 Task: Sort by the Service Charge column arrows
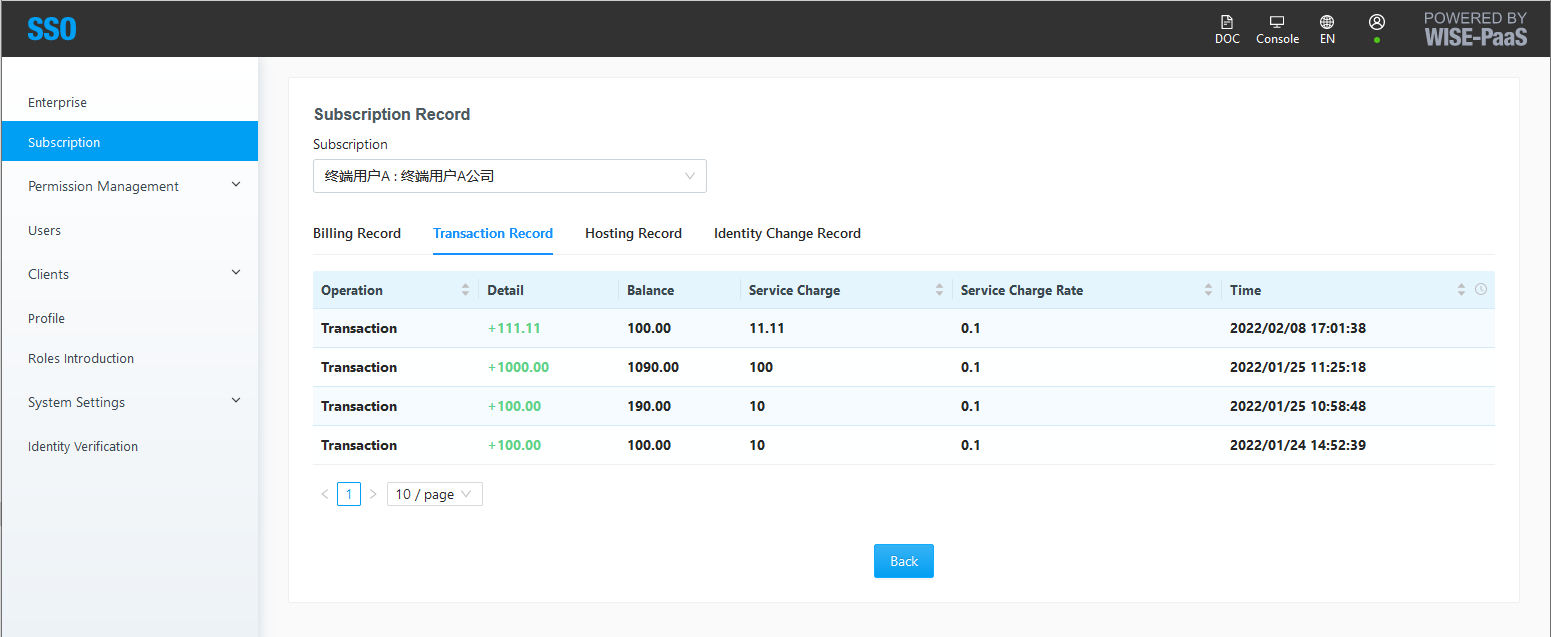pyautogui.click(x=939, y=290)
